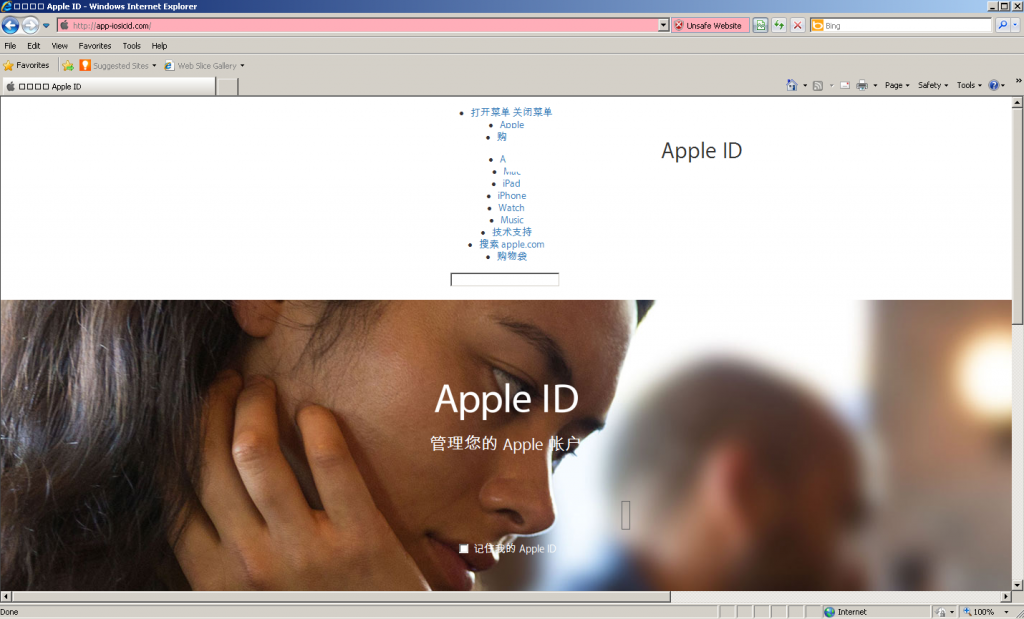Open the Page command bar menu
The width and height of the screenshot is (1024, 619).
click(897, 85)
